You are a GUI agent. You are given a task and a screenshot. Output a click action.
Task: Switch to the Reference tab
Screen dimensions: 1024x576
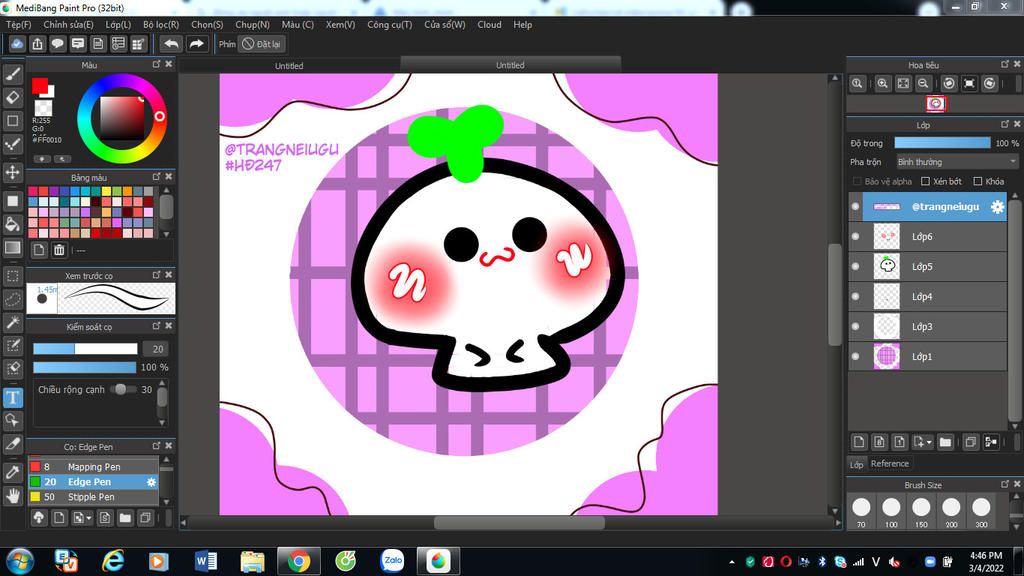(889, 464)
